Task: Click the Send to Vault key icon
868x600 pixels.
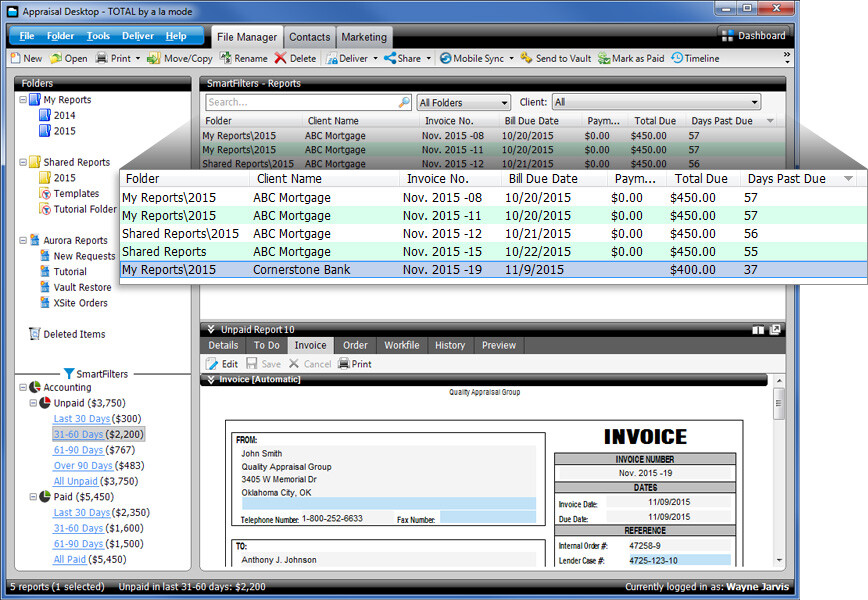Action: point(526,58)
